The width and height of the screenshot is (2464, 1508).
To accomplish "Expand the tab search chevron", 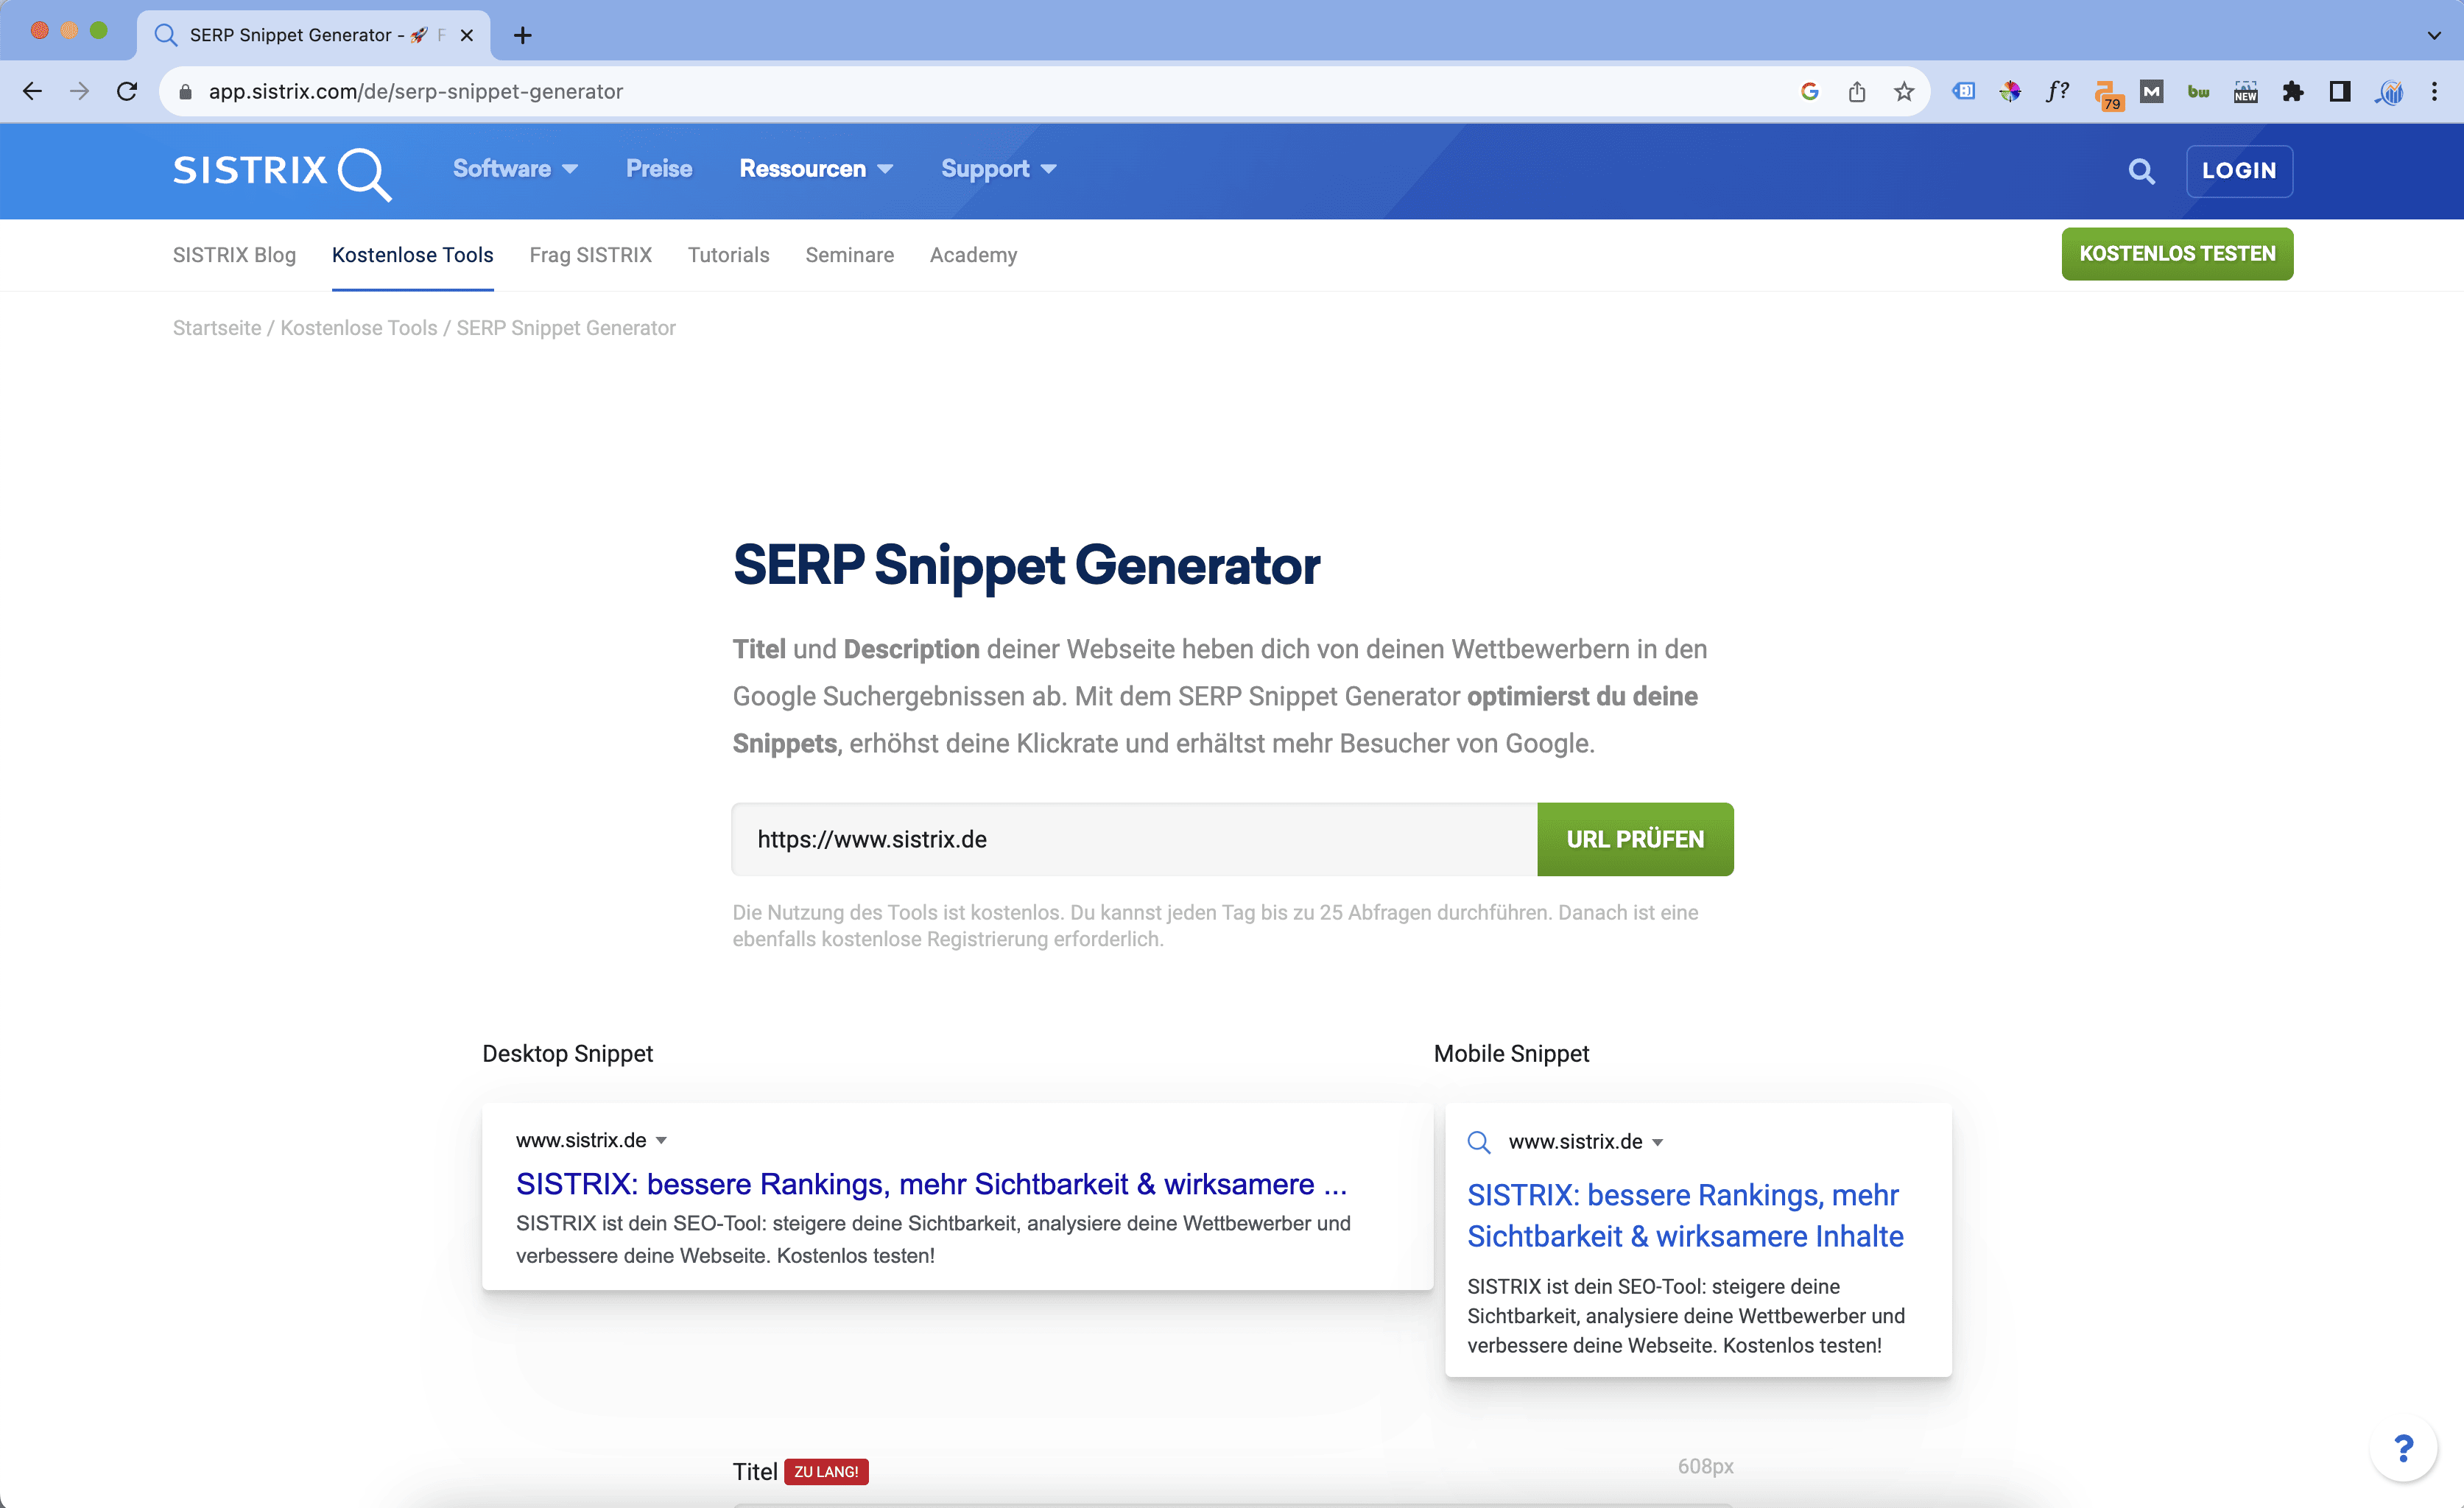I will coord(2434,36).
